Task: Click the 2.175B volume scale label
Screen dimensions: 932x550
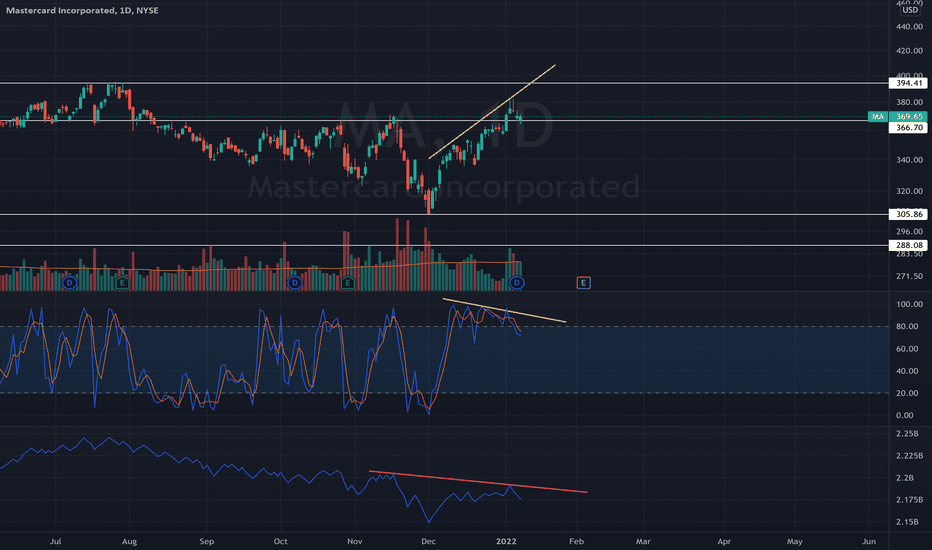Action: [909, 500]
